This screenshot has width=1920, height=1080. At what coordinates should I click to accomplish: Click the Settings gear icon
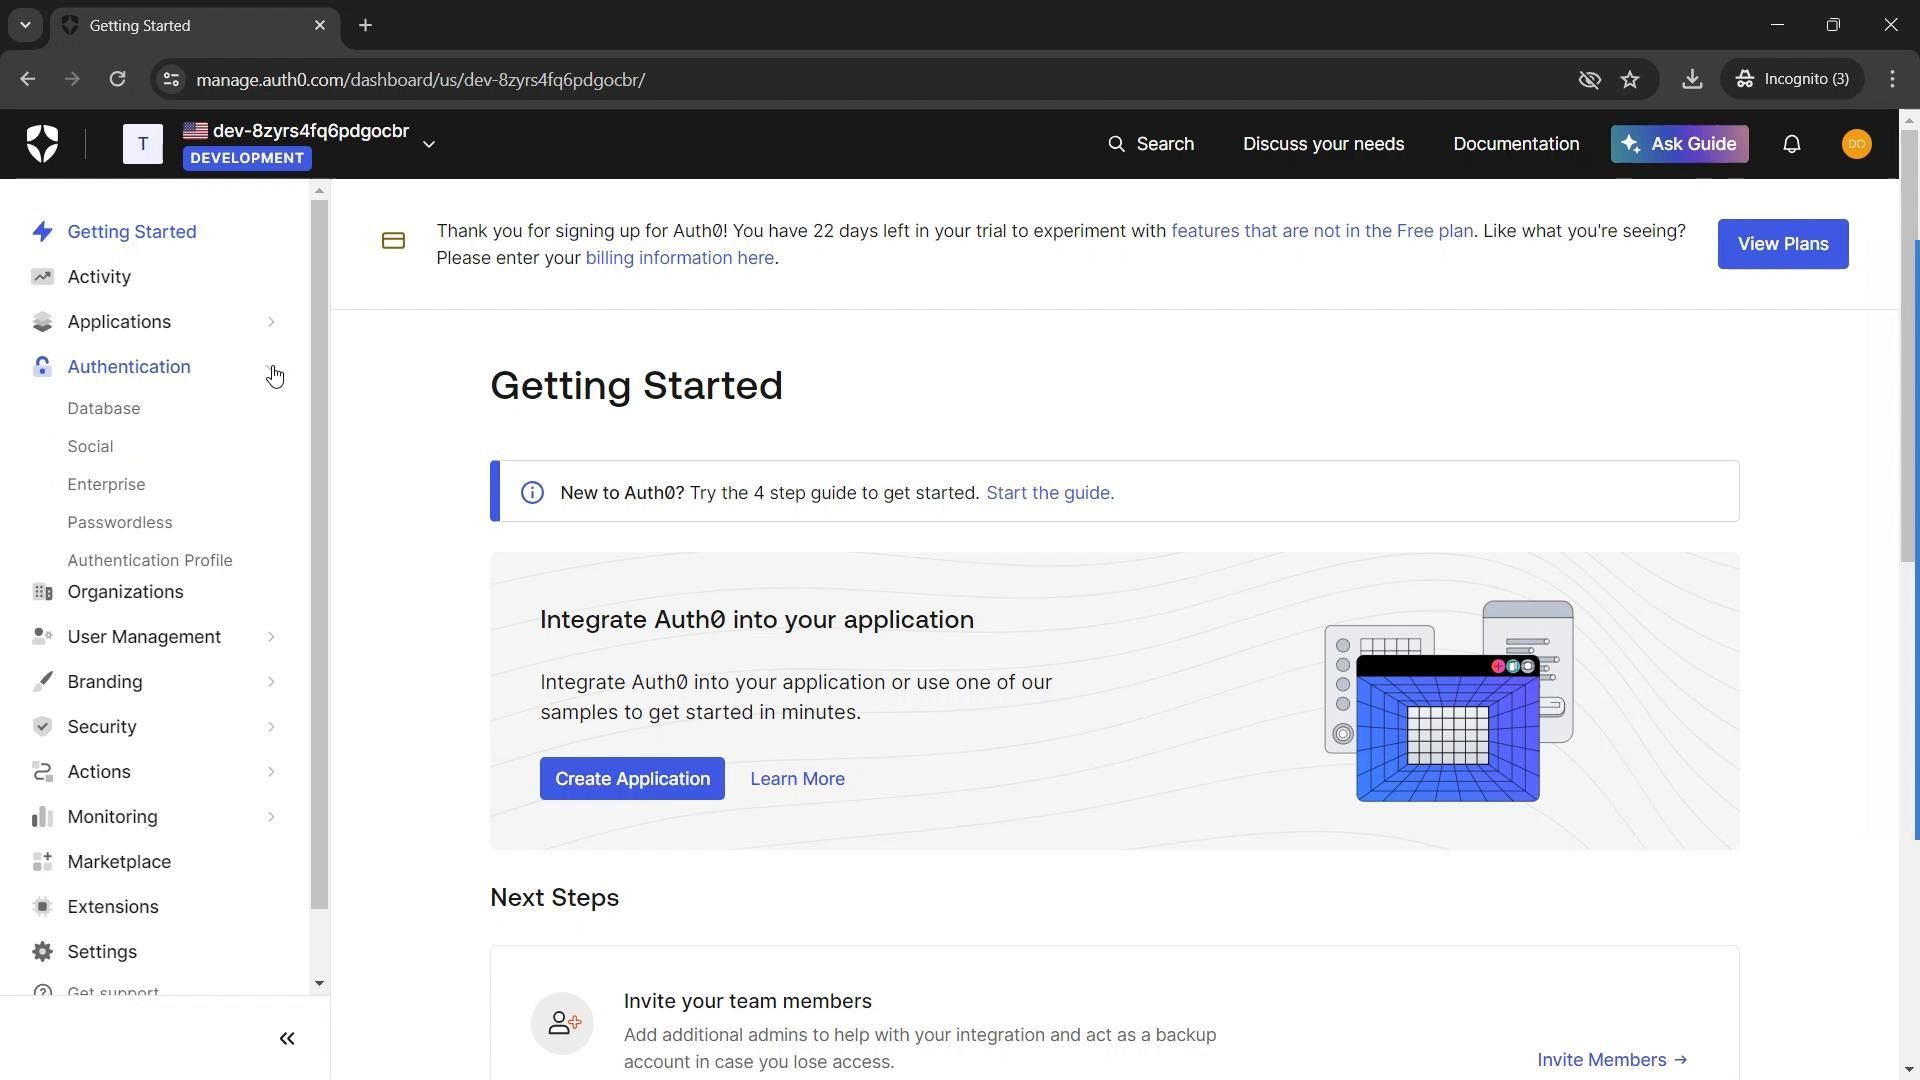pyautogui.click(x=42, y=952)
